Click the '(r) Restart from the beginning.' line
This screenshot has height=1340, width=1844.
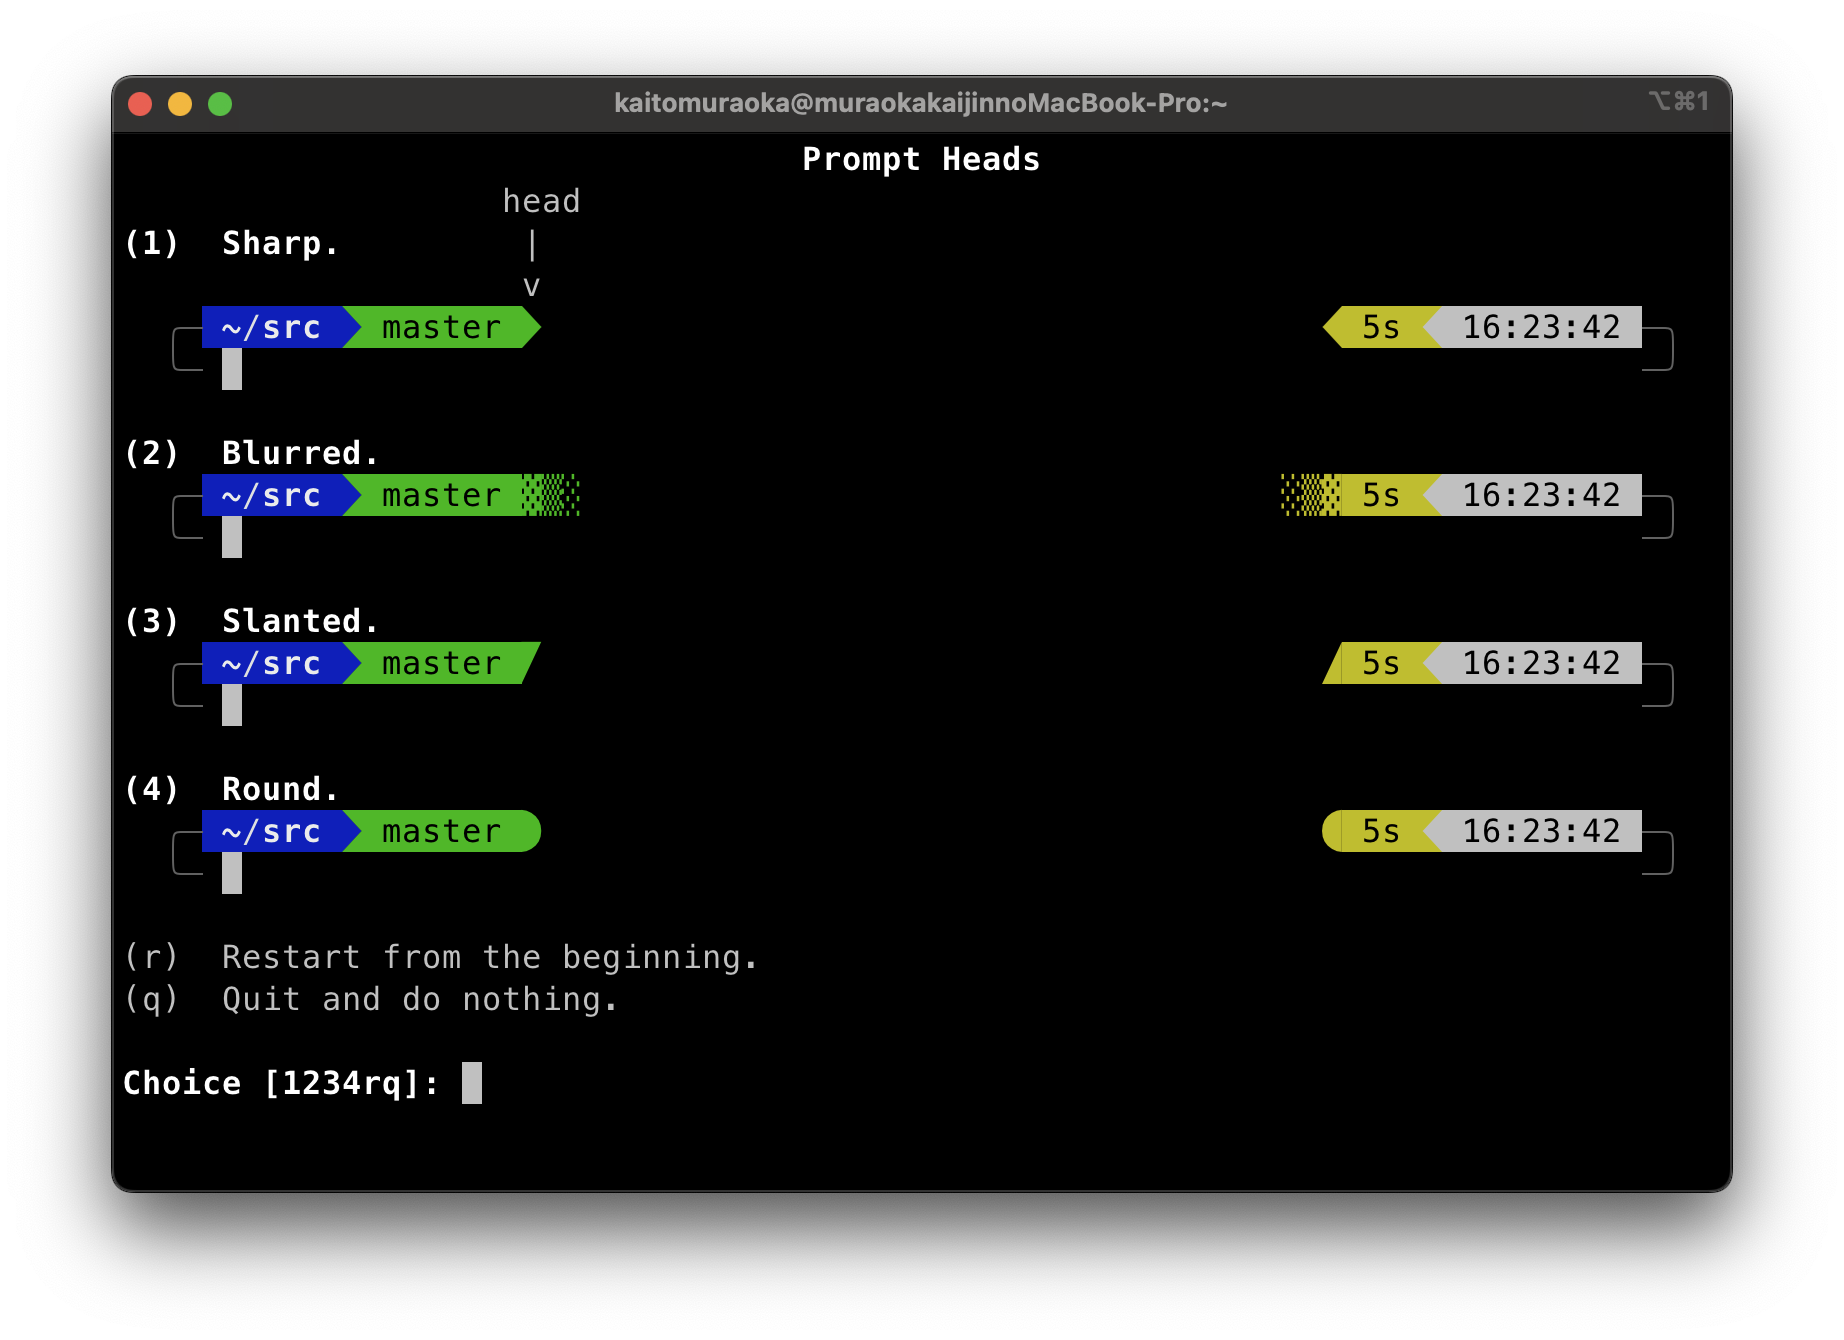(441, 957)
